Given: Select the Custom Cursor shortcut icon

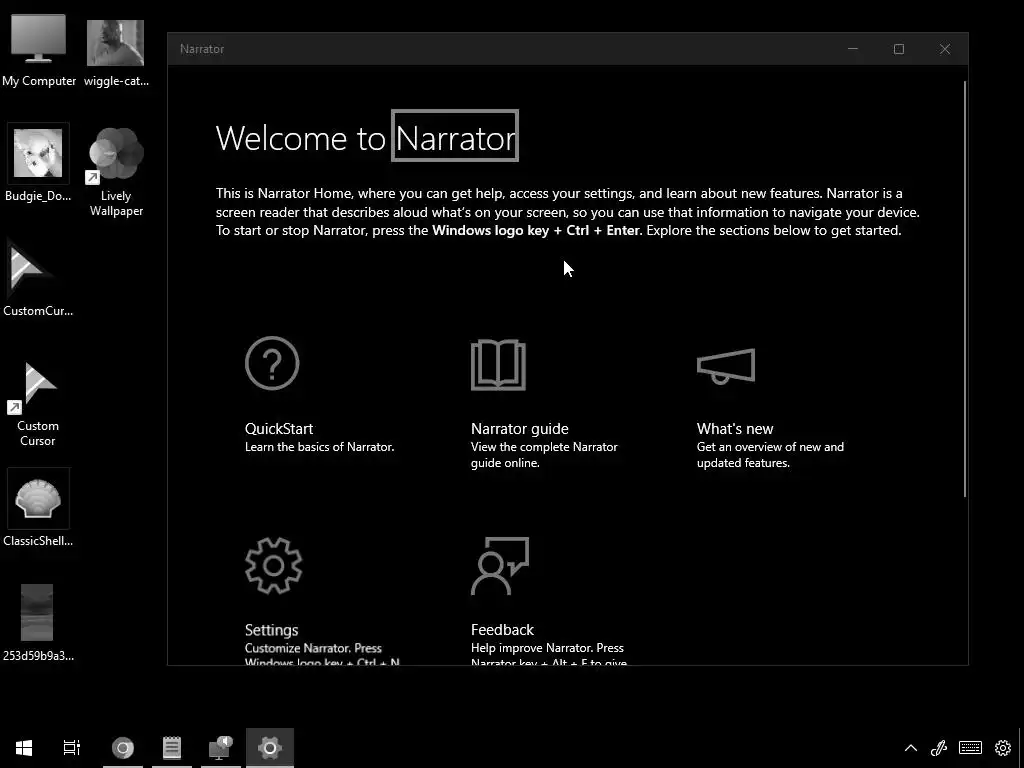Looking at the screenshot, I should point(38,404).
